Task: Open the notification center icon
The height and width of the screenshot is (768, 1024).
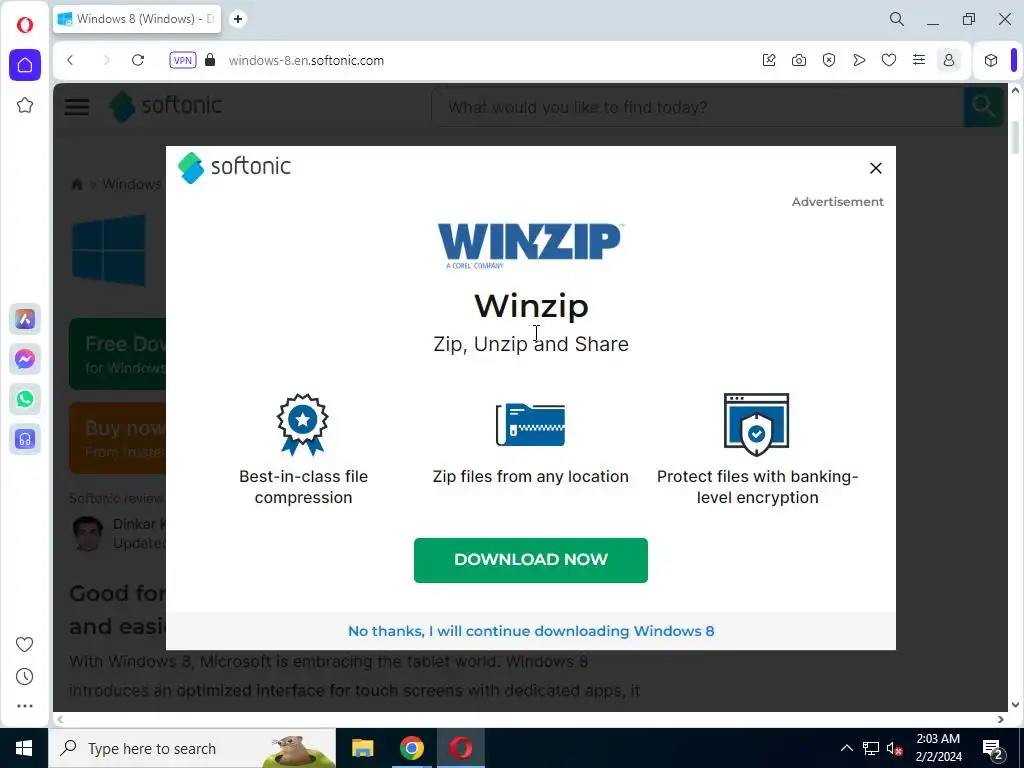Action: click(x=993, y=749)
